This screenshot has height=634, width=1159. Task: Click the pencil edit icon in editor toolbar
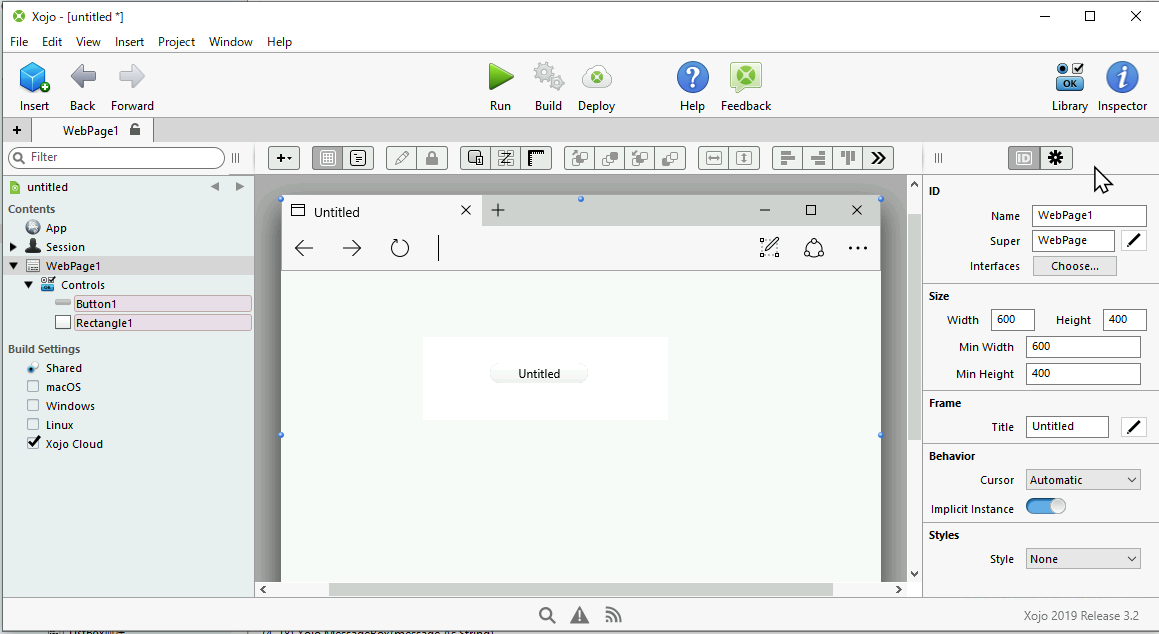(401, 158)
